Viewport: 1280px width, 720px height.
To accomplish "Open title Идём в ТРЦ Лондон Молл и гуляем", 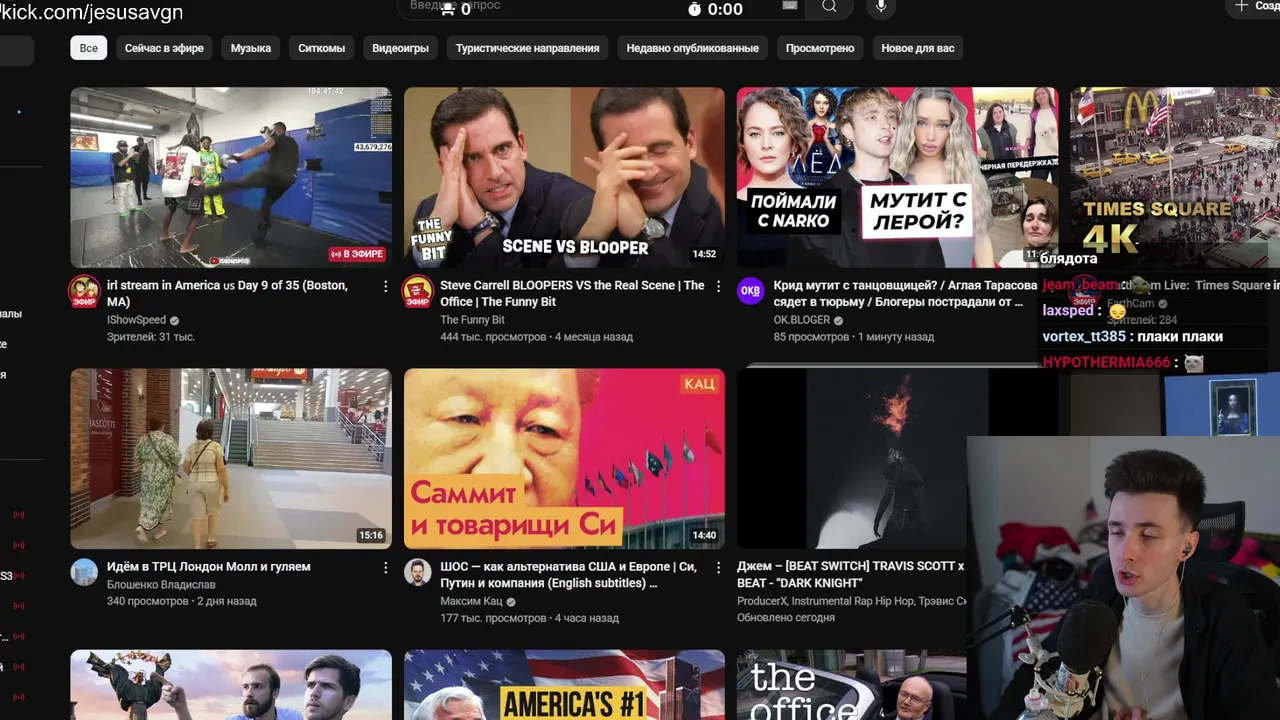I will coord(209,567).
